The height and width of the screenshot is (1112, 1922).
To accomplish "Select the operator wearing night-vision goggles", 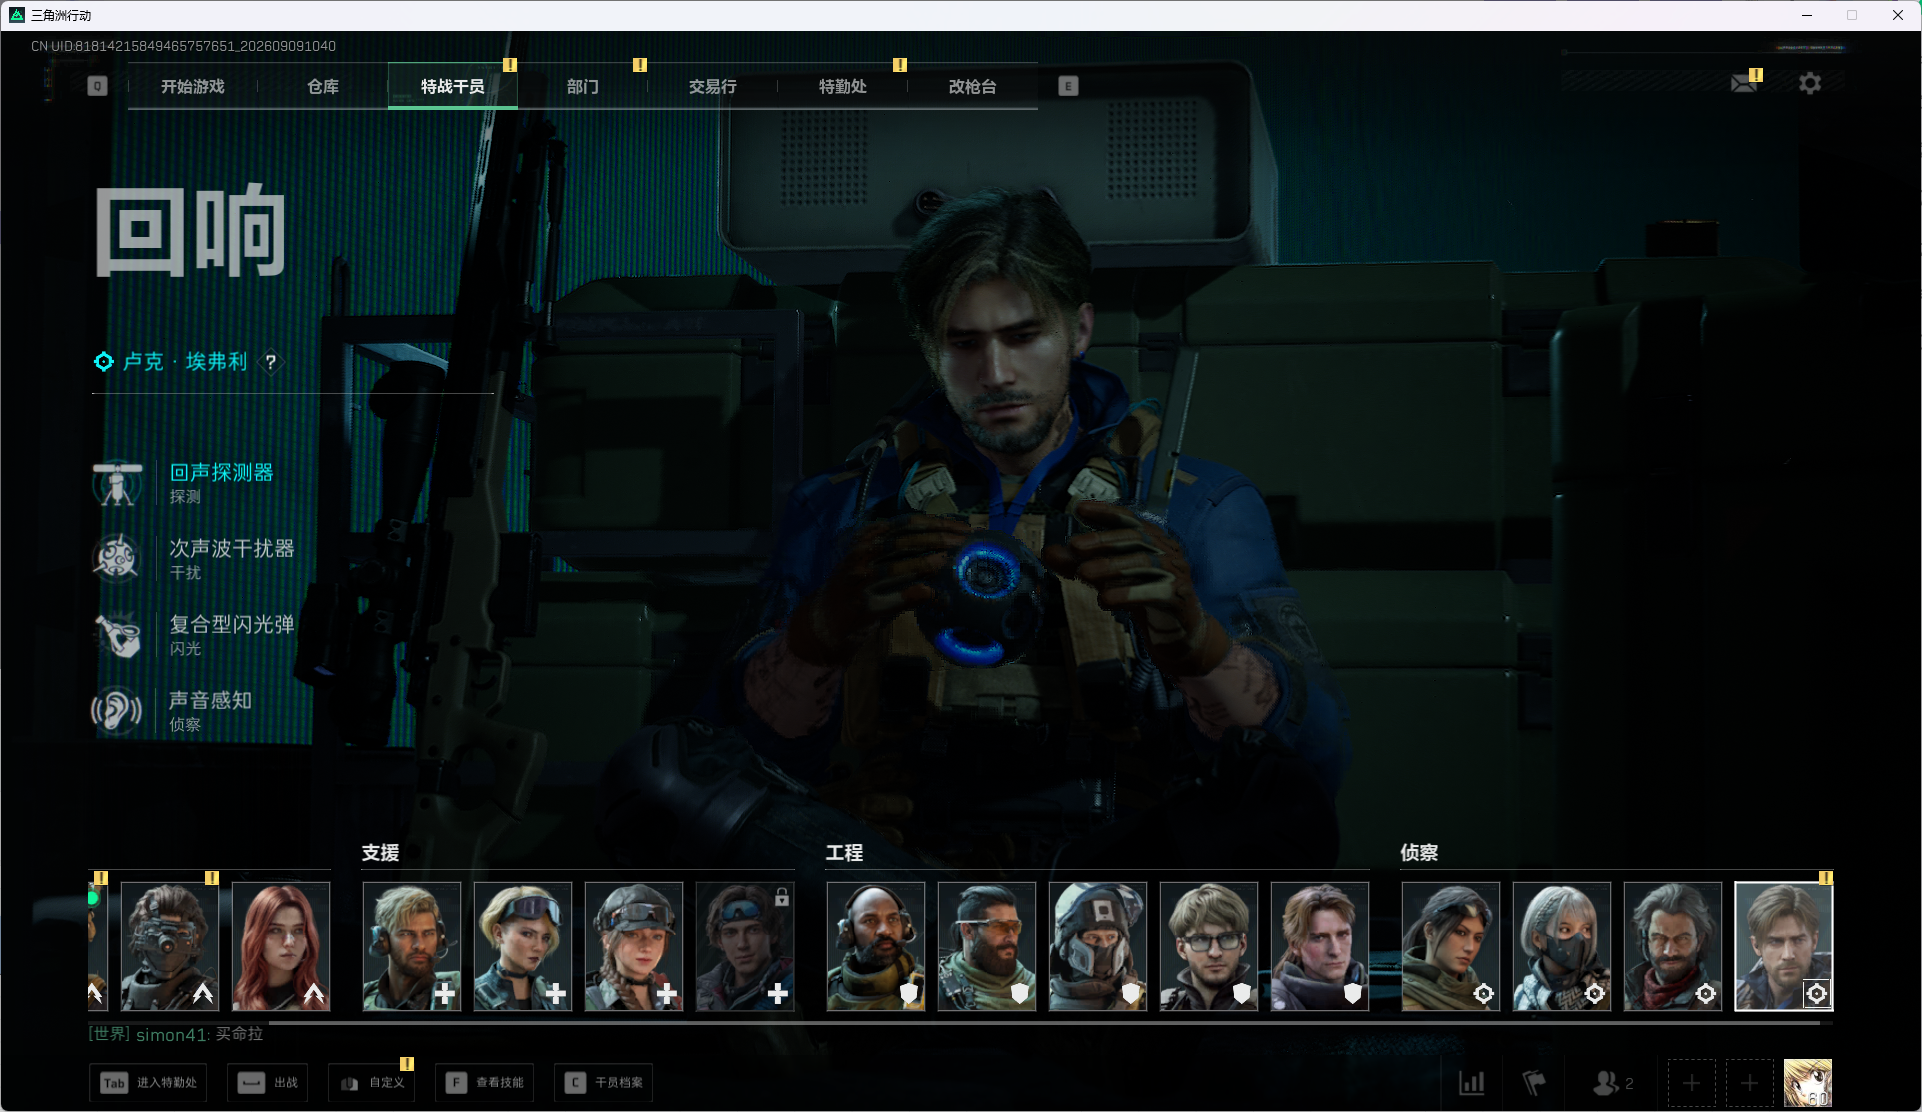I will (170, 946).
